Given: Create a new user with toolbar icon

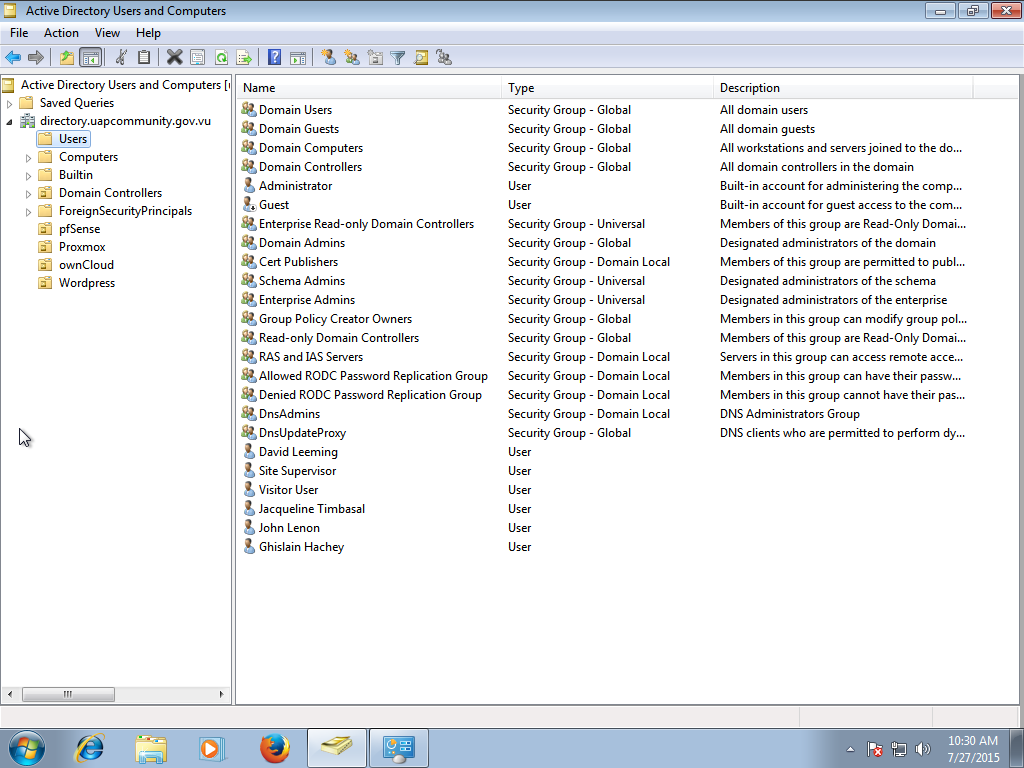Looking at the screenshot, I should click(x=328, y=58).
